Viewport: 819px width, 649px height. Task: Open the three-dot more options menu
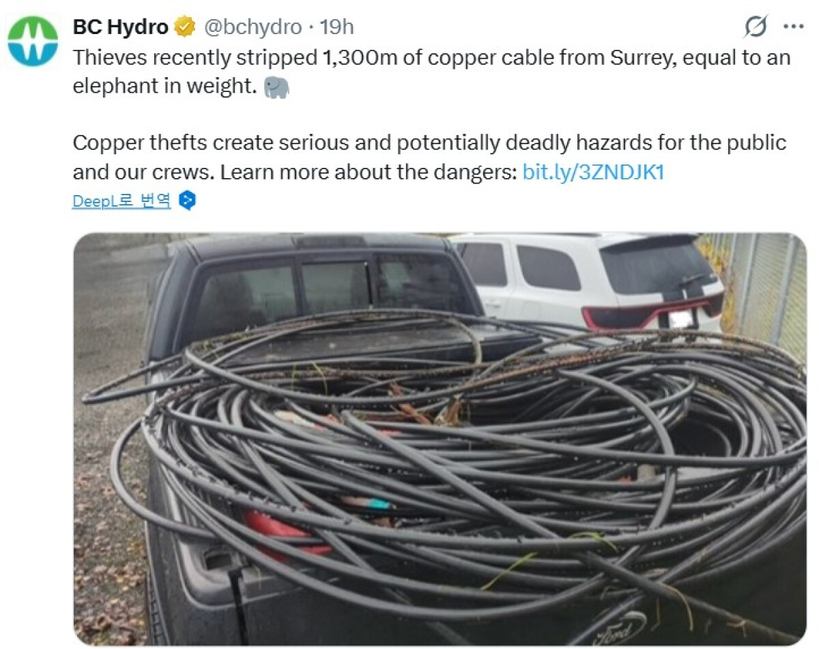click(x=793, y=26)
